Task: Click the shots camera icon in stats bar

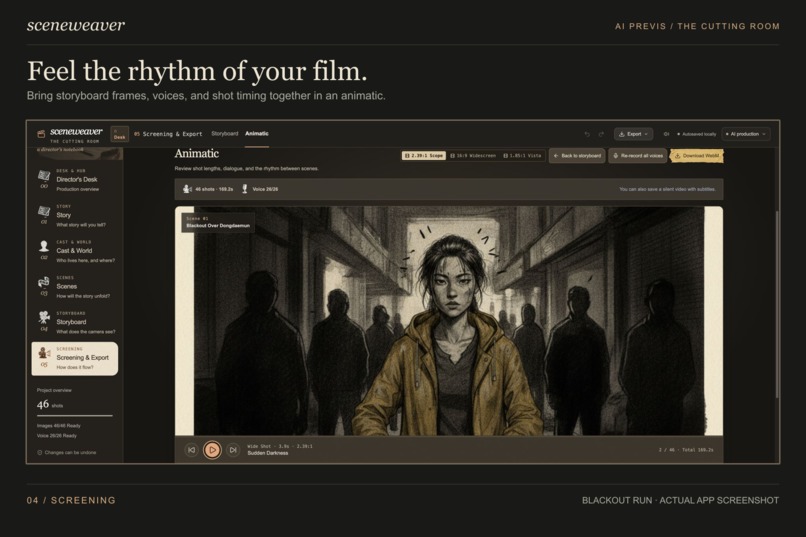Action: tap(187, 189)
